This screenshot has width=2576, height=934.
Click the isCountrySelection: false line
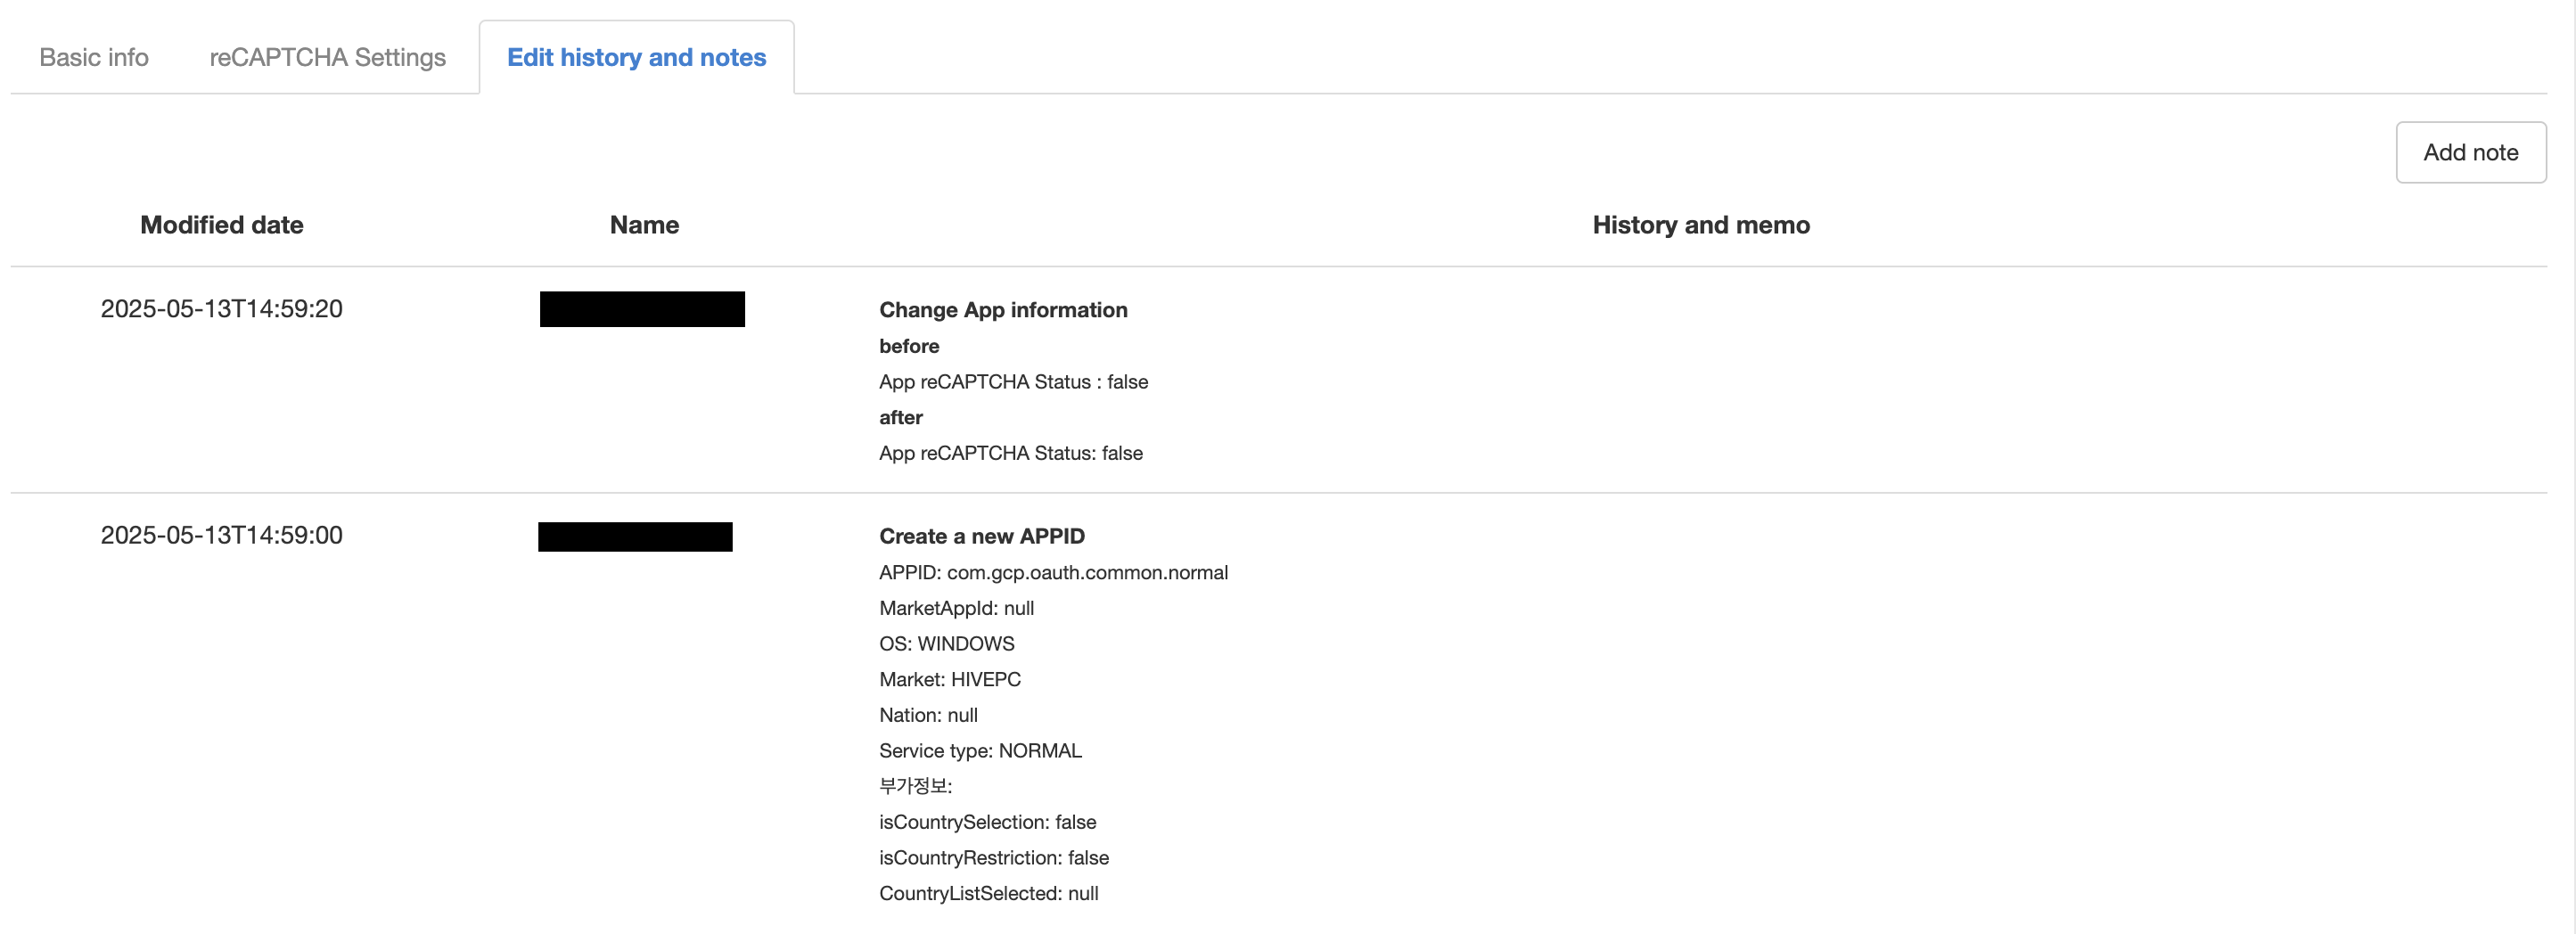click(987, 822)
